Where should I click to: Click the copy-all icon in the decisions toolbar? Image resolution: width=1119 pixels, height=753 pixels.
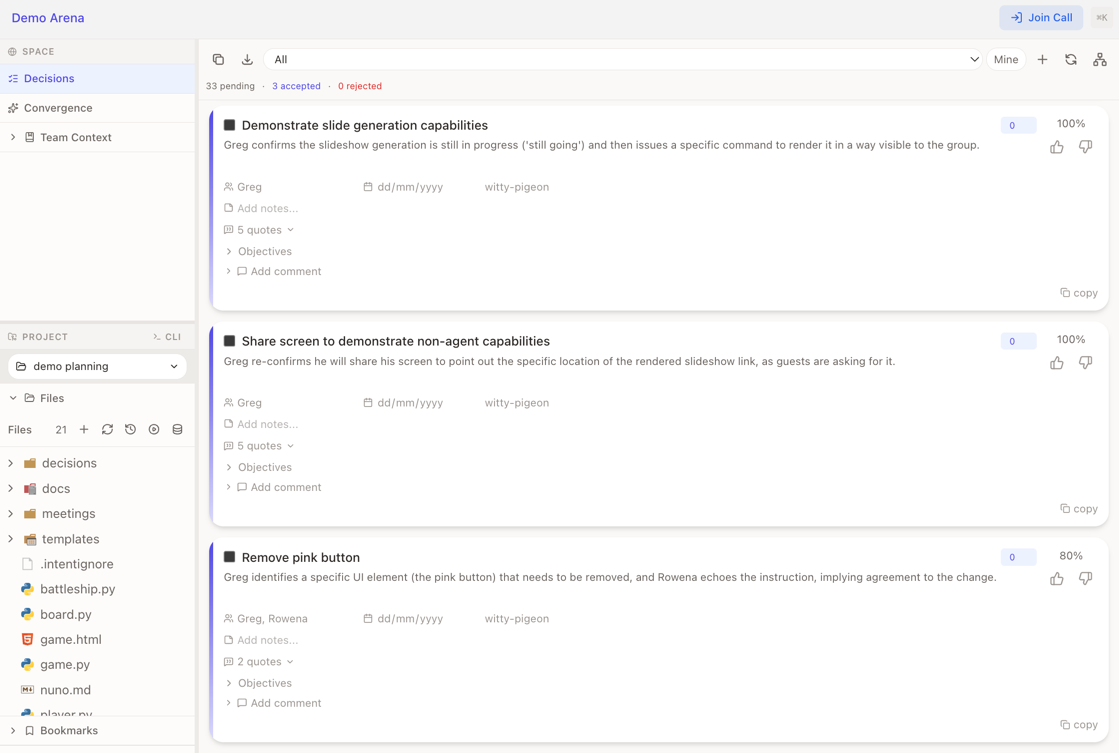(218, 60)
